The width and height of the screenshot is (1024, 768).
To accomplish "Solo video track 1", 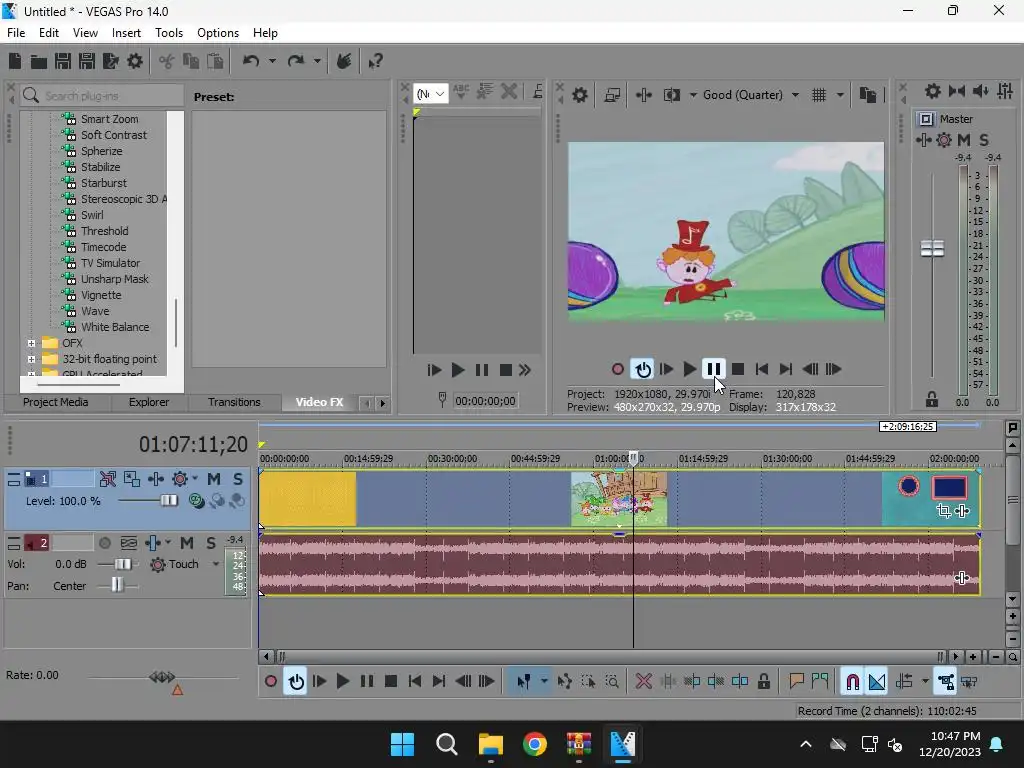I will pyautogui.click(x=238, y=479).
